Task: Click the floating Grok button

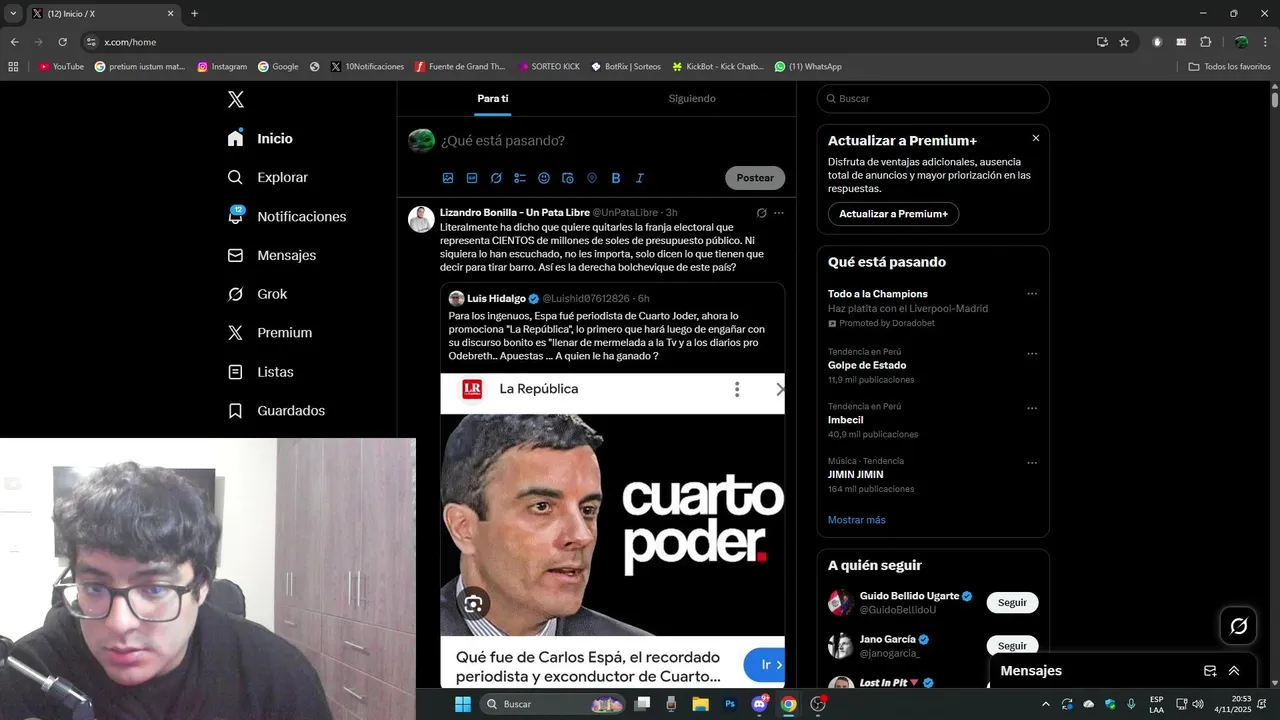Action: [1238, 626]
